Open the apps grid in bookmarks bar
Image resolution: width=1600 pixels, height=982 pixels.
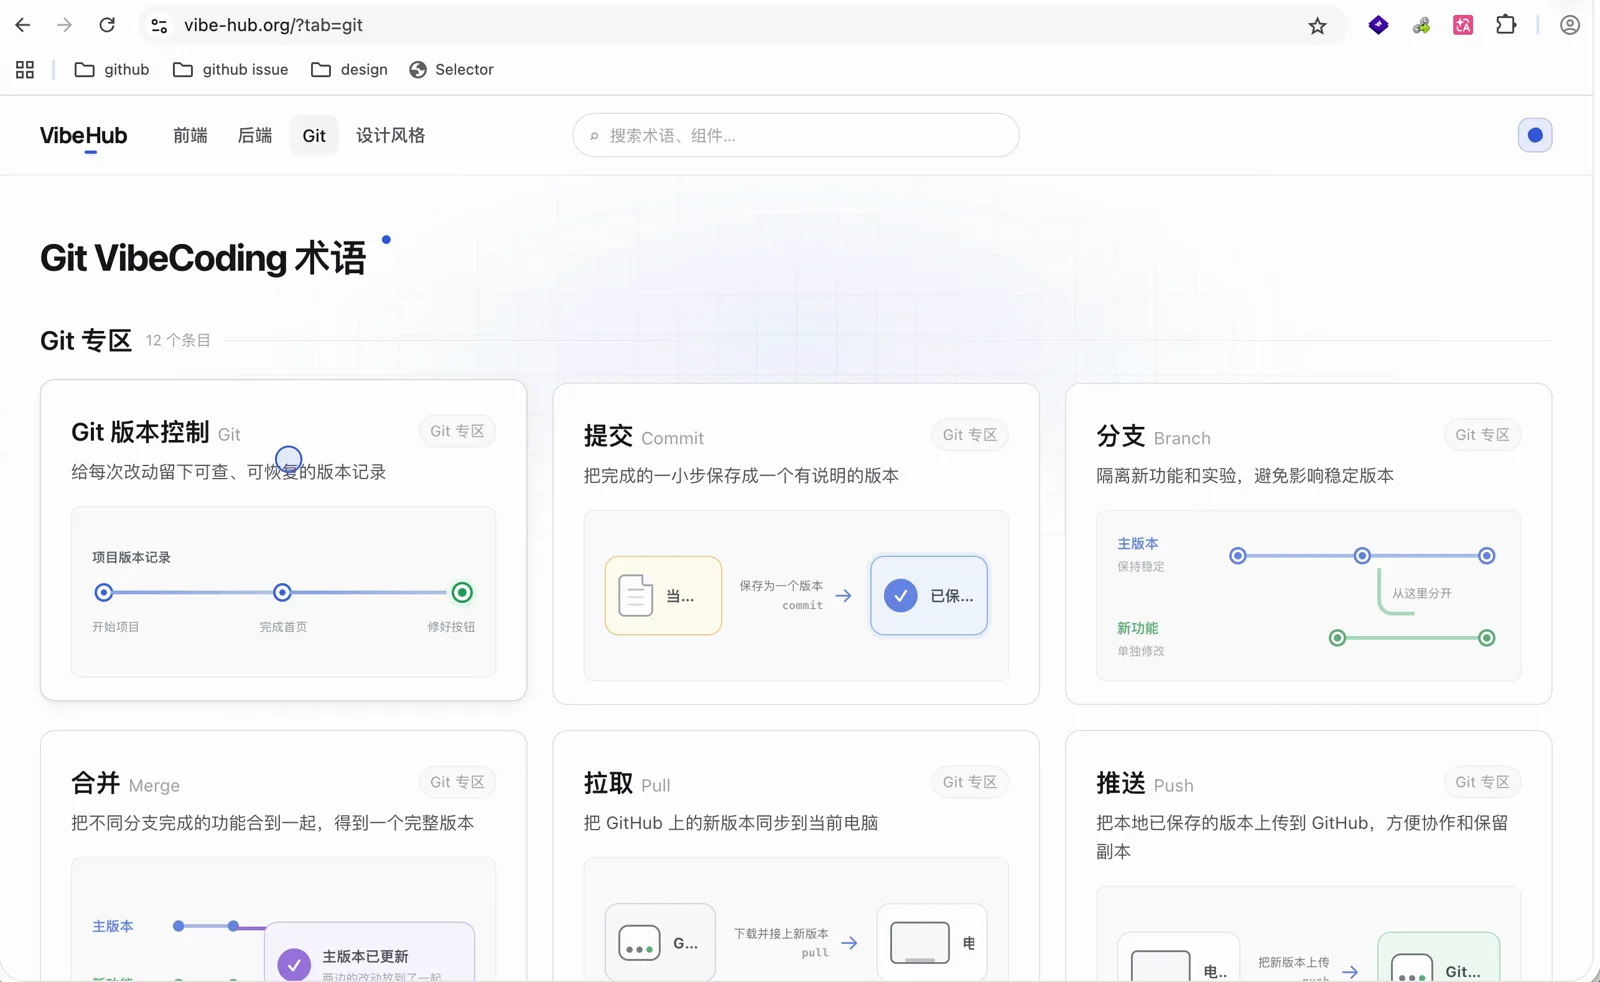tap(25, 69)
